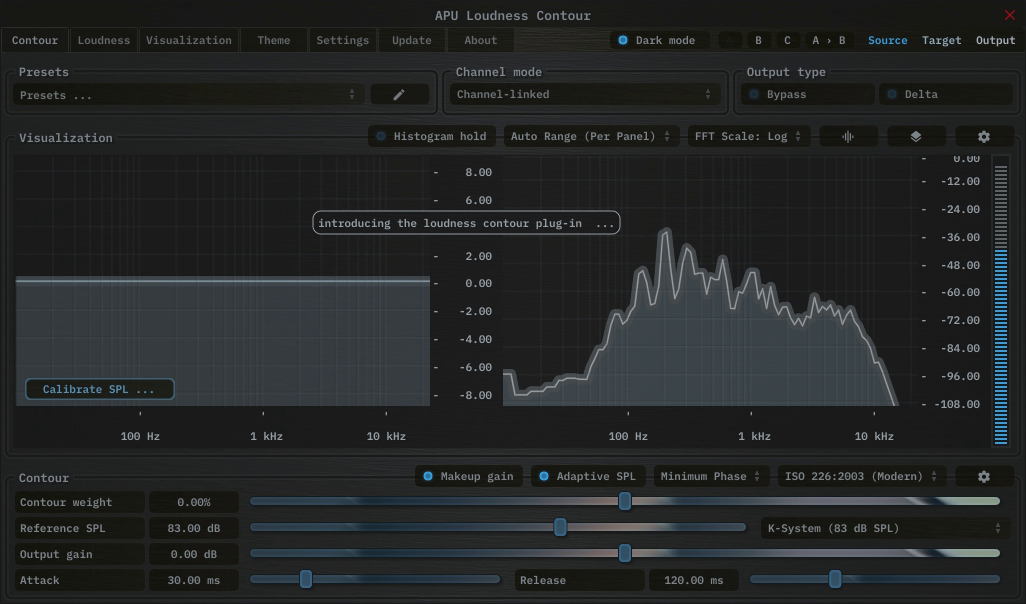
Task: Open the Presets dropdown list
Action: pos(187,95)
